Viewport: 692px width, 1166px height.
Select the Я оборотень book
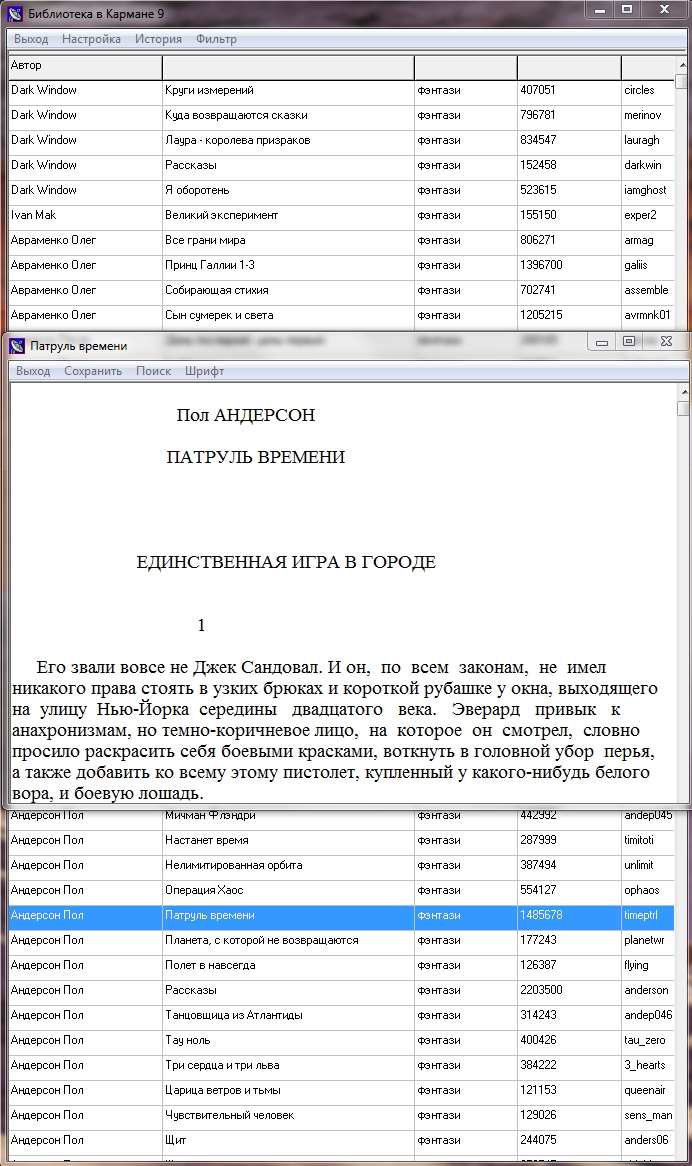tap(341, 191)
